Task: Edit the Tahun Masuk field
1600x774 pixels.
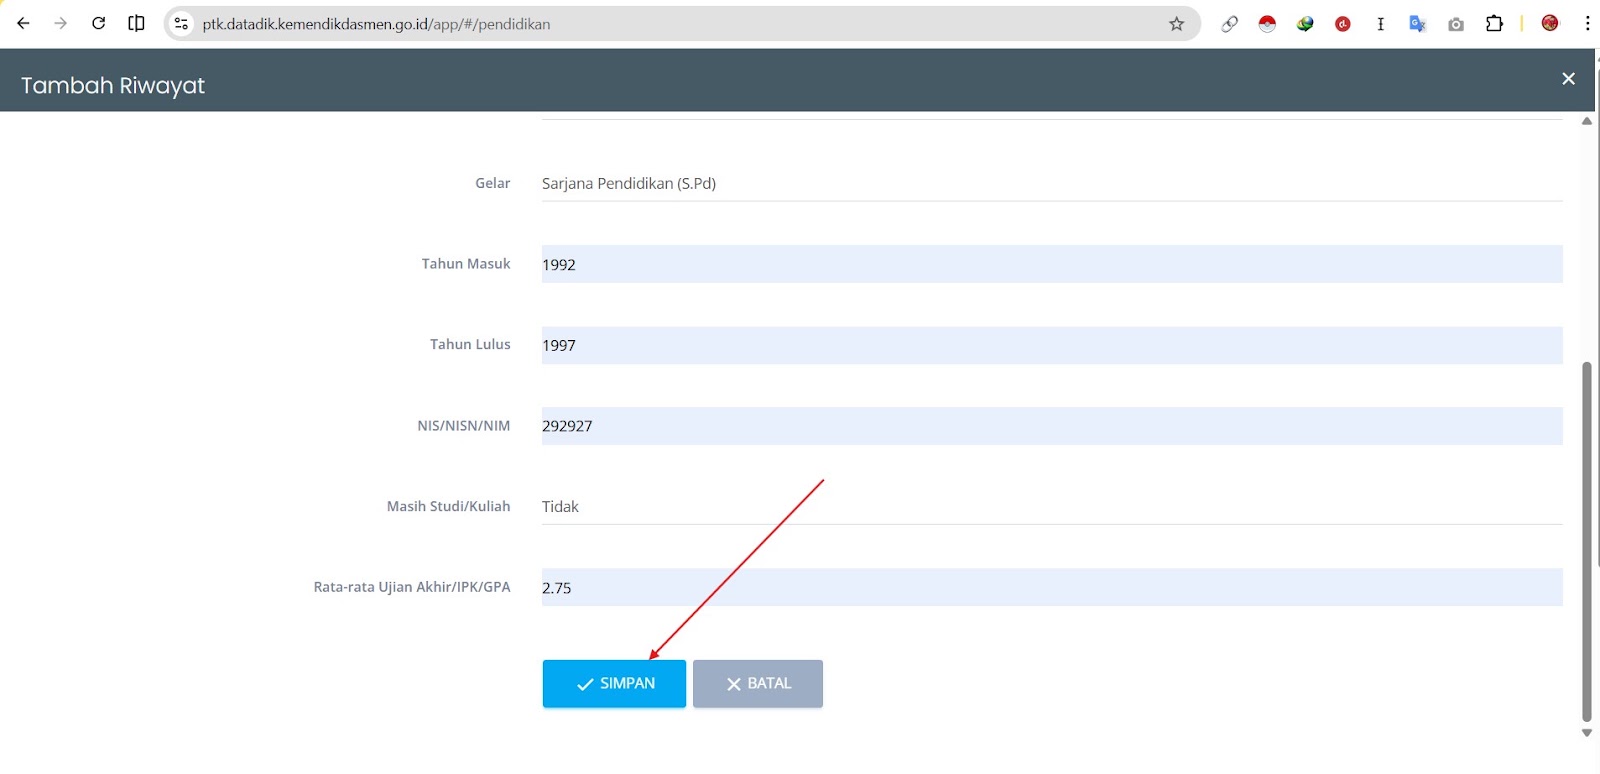Action: coord(1052,264)
